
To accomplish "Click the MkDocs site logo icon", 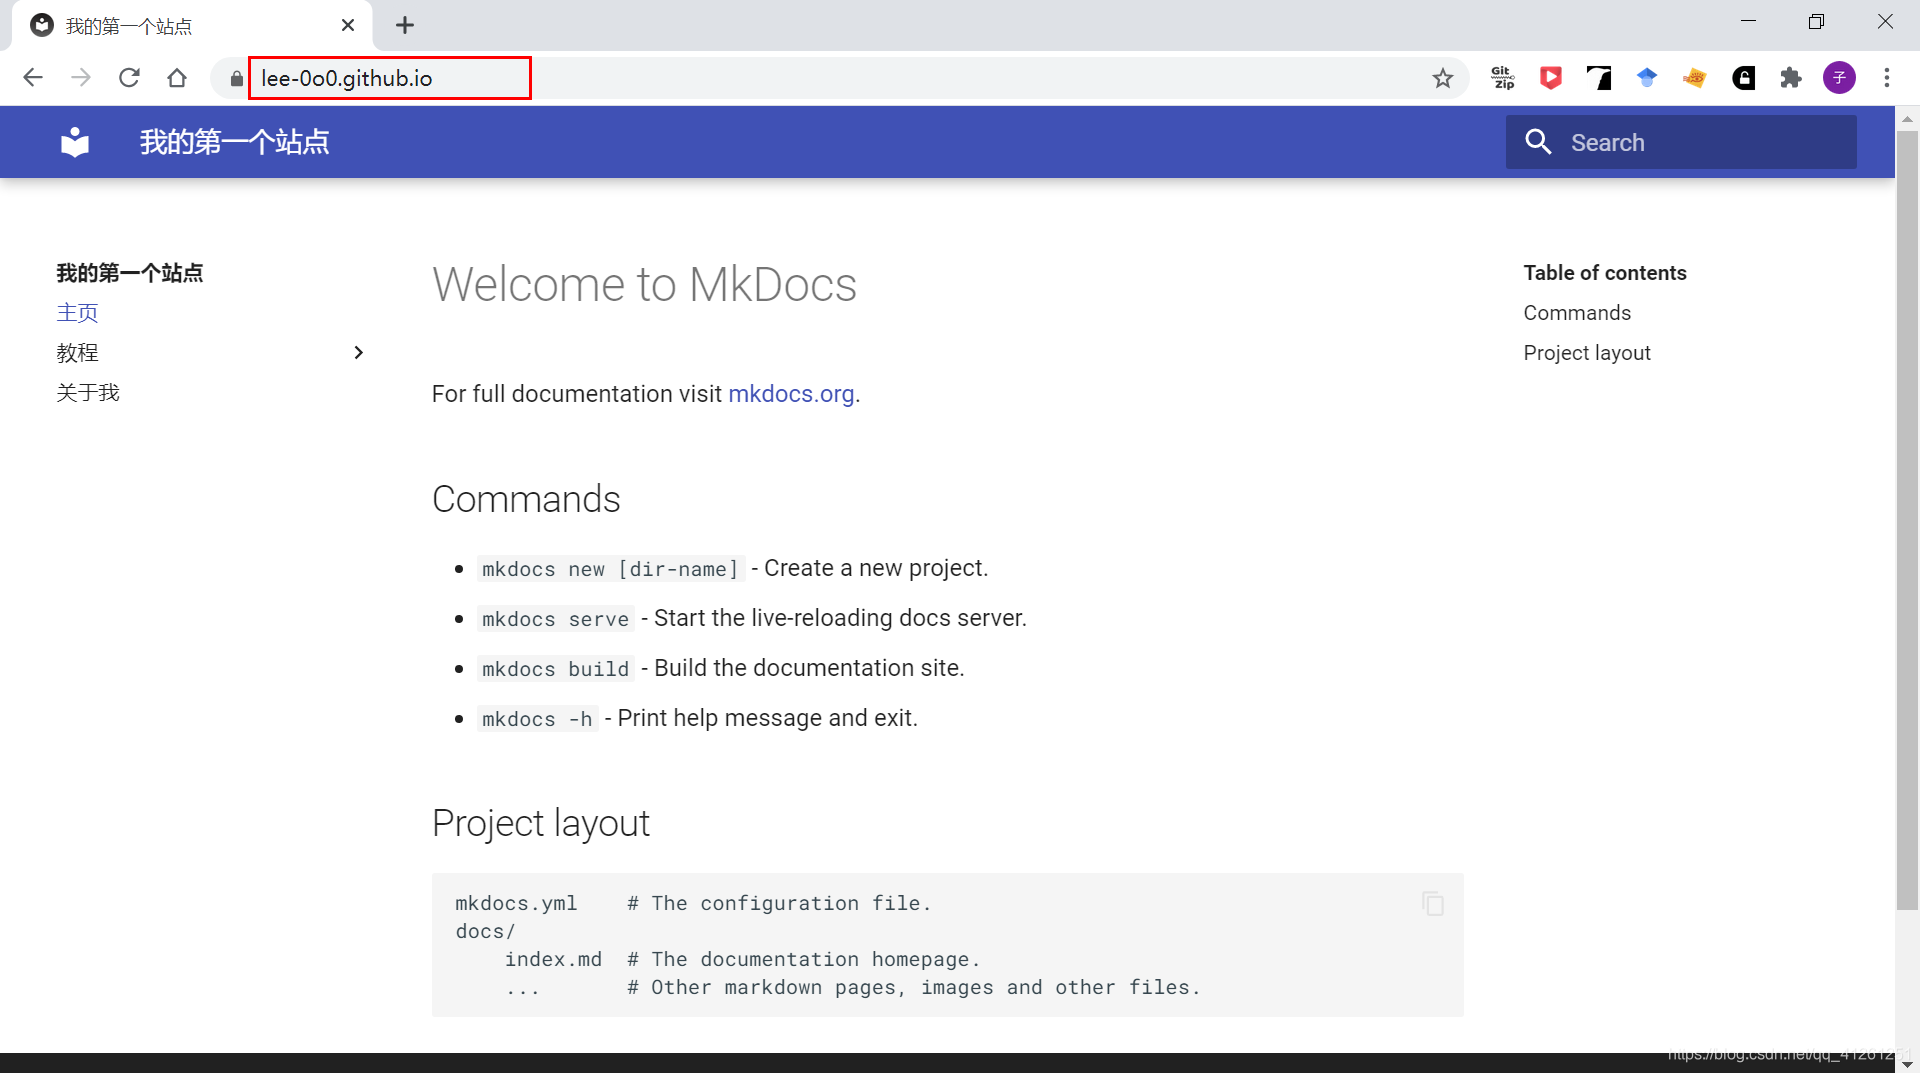I will pos(75,142).
